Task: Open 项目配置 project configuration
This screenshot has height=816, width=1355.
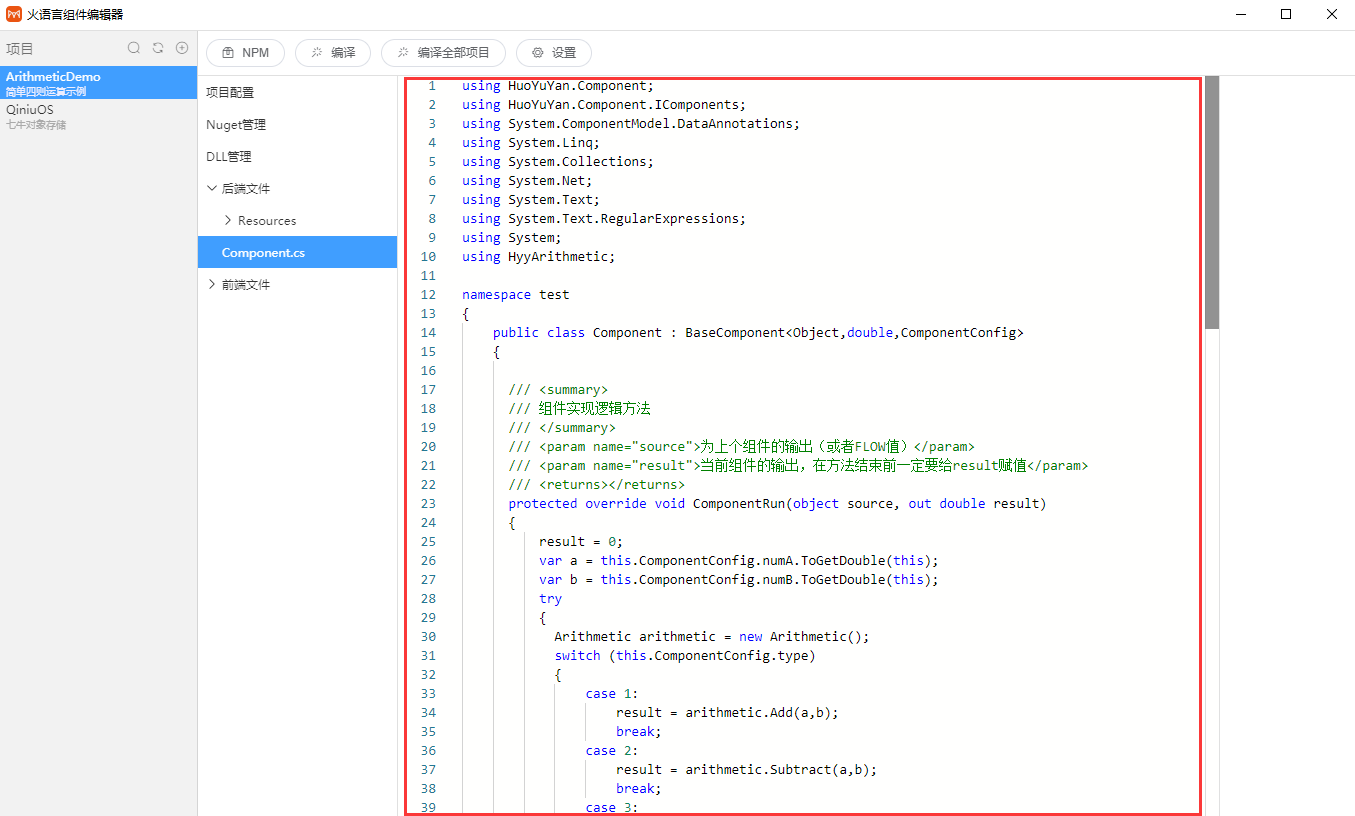Action: (230, 92)
